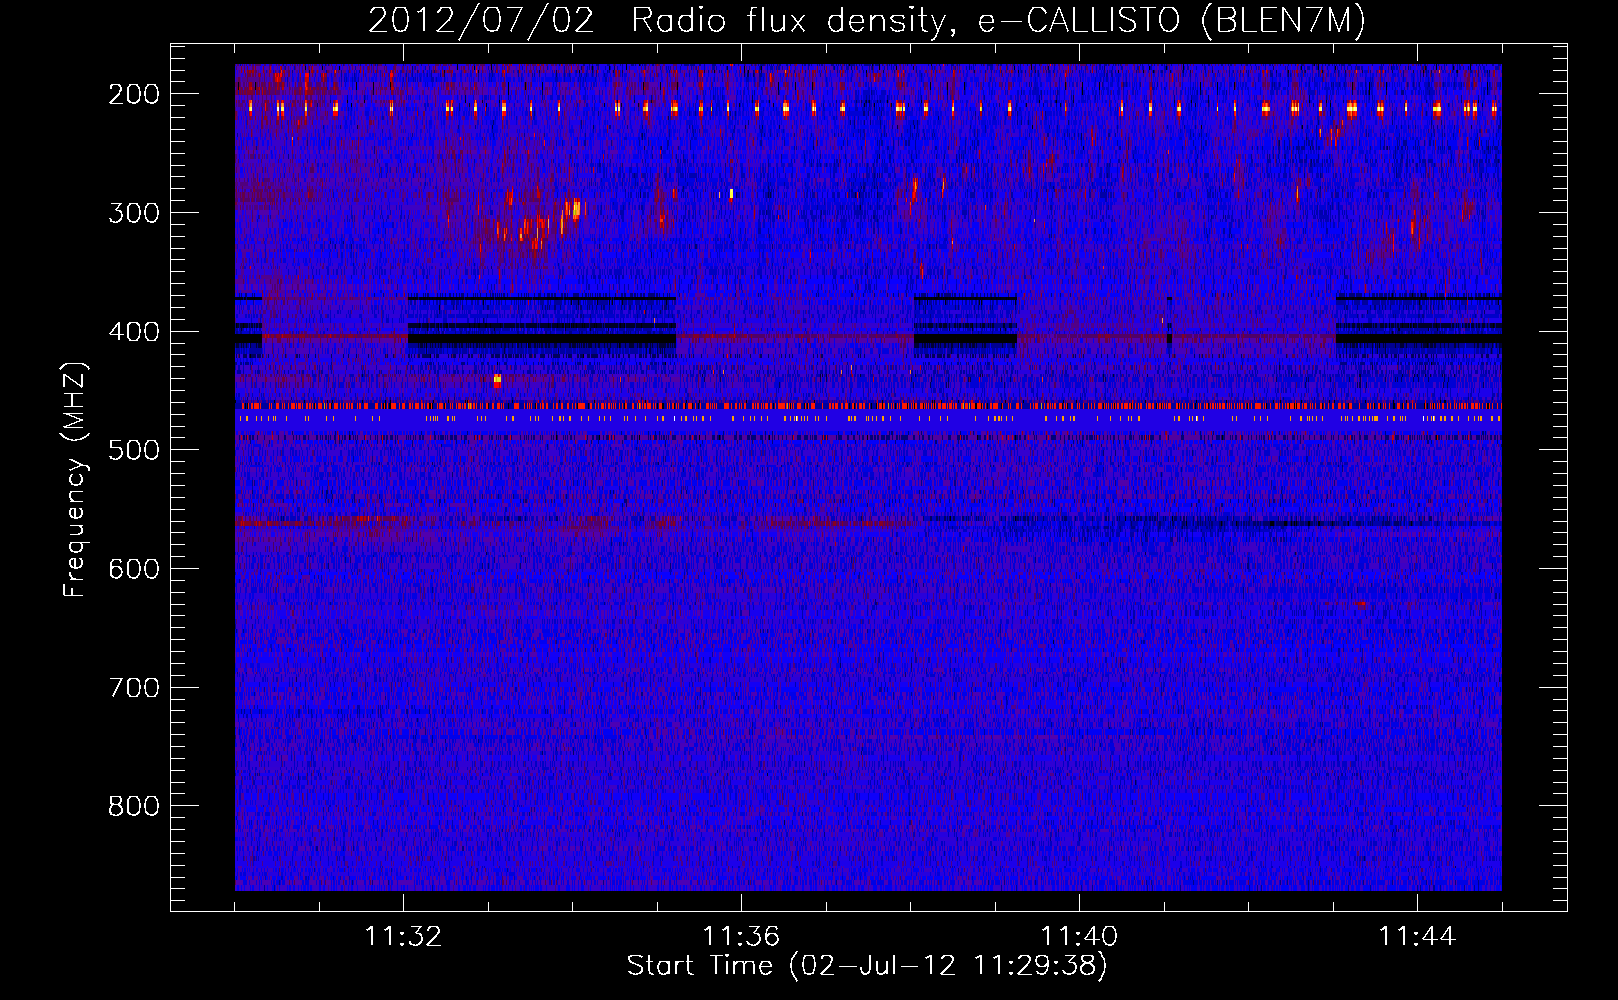Click the 11:32 time tick label
The width and height of the screenshot is (1618, 1000).
[403, 937]
